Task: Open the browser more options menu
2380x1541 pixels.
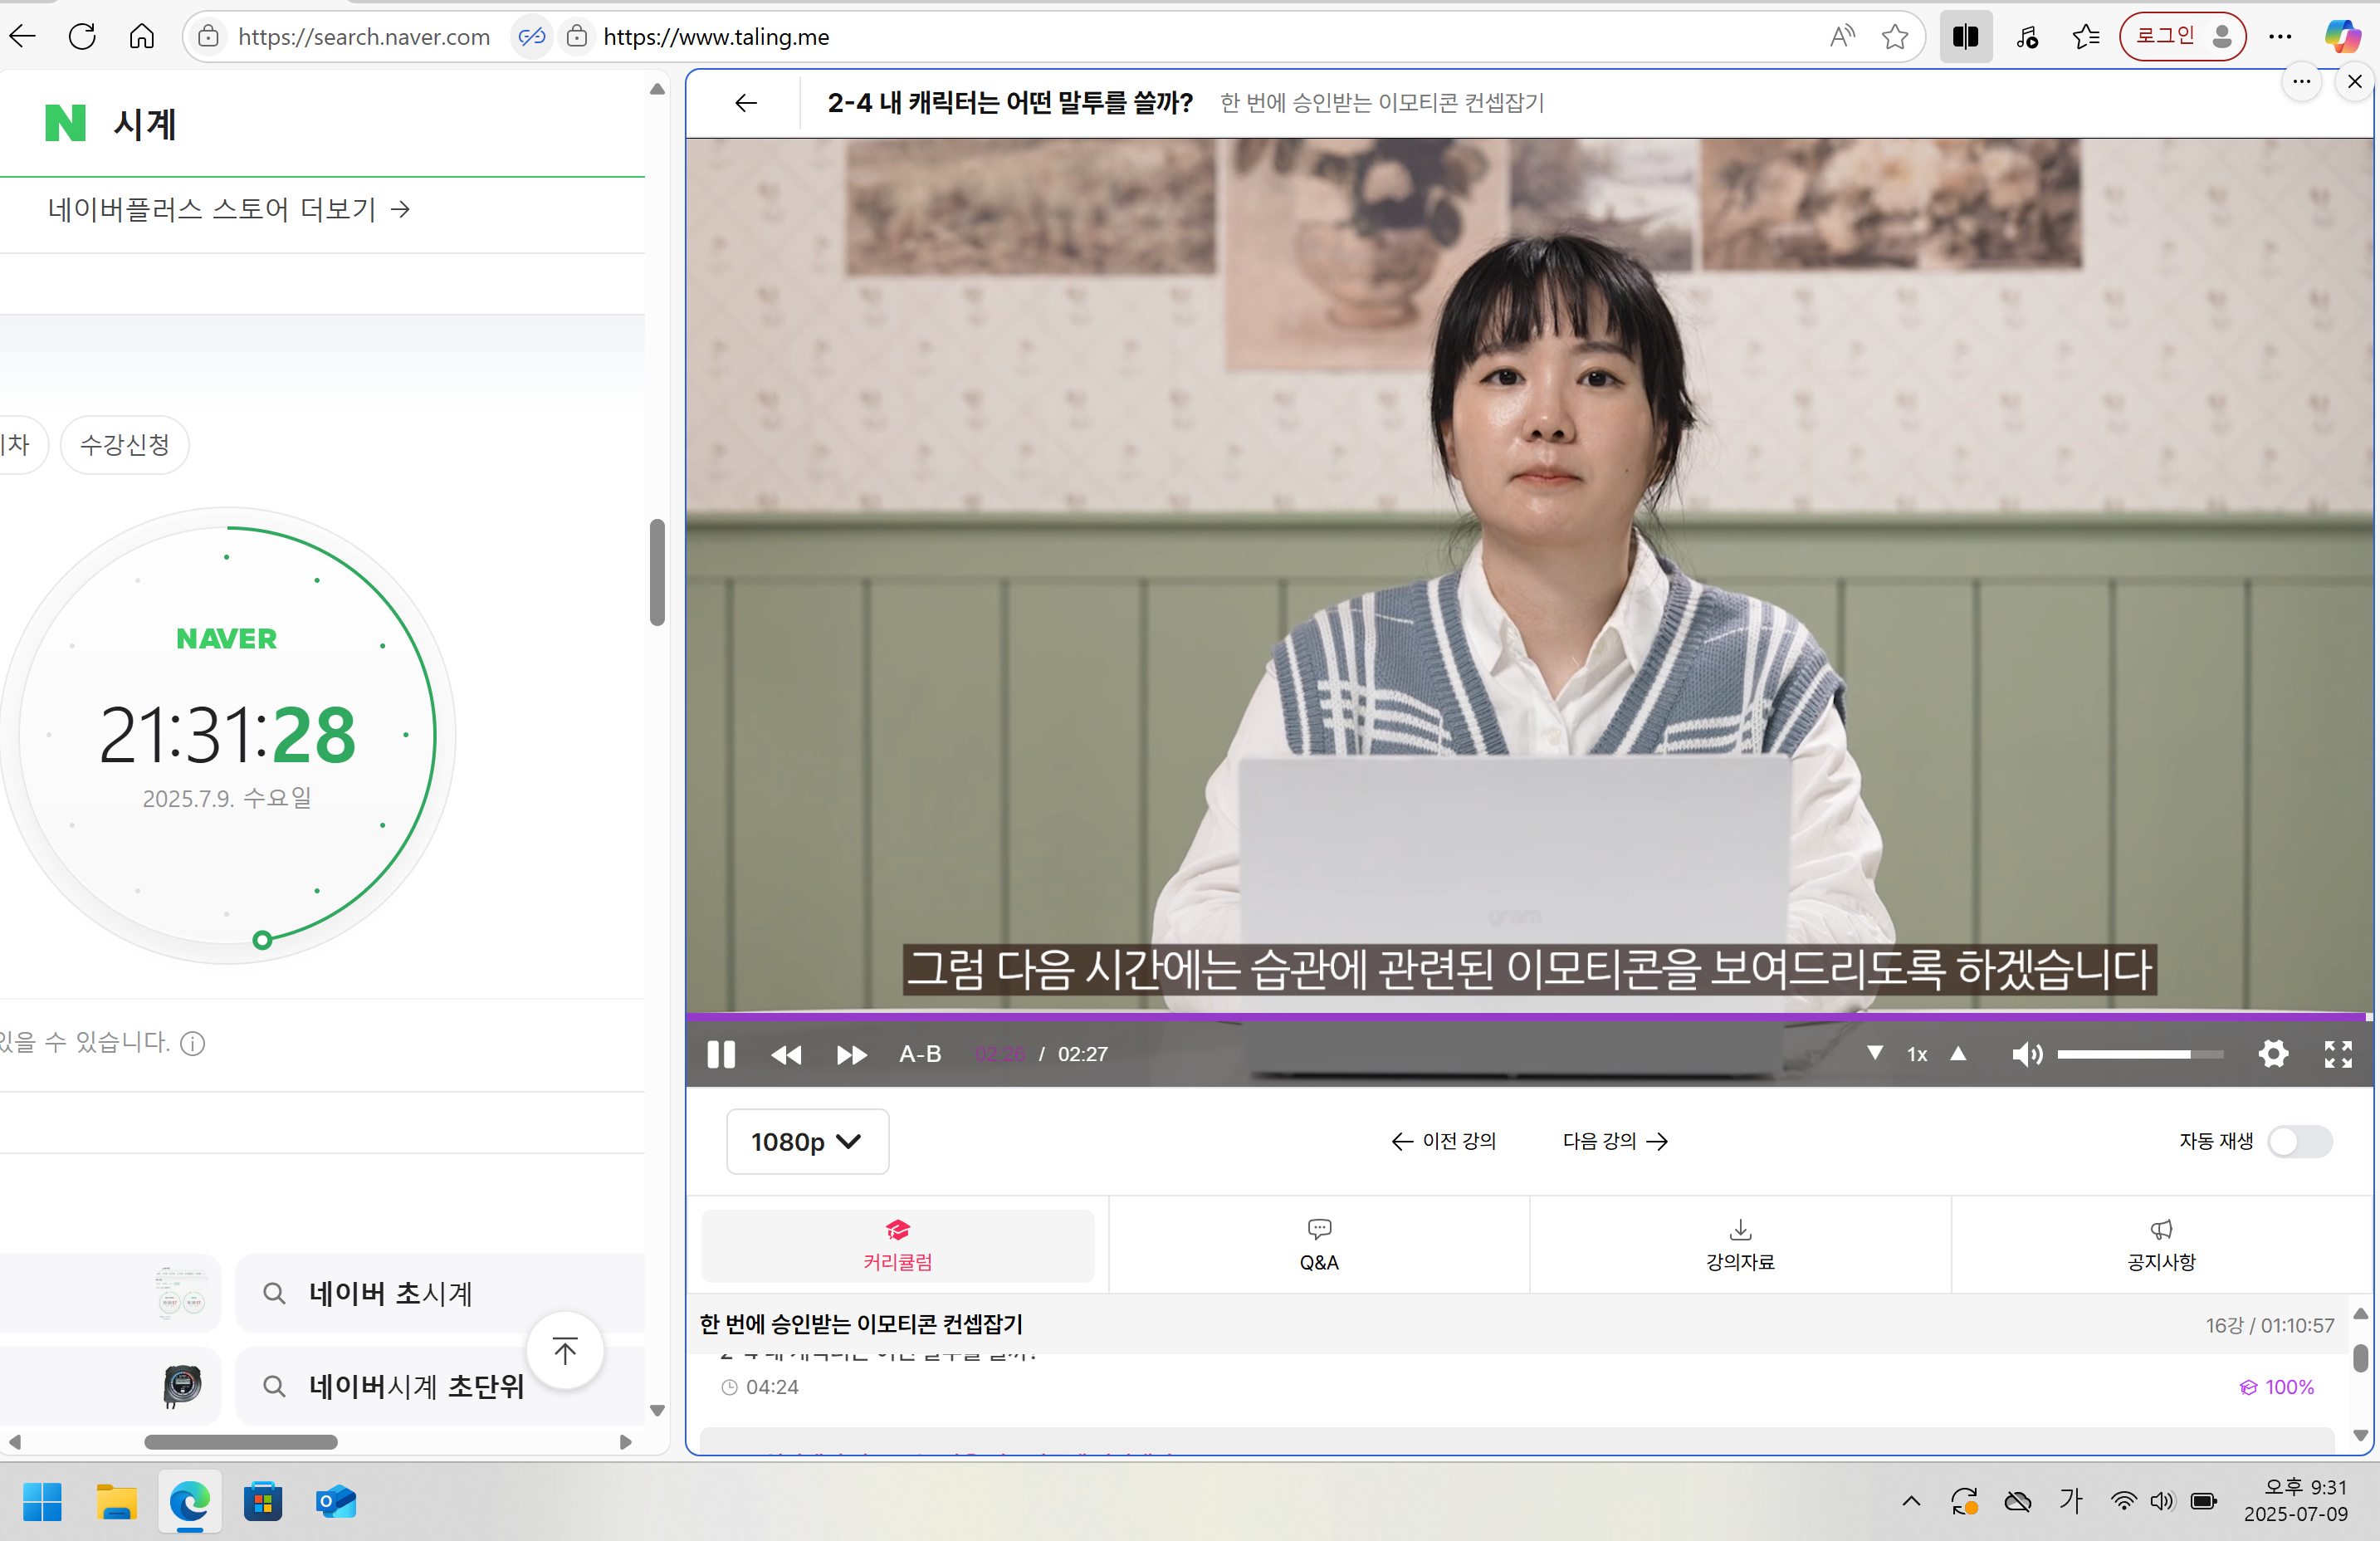Action: (x=2280, y=36)
